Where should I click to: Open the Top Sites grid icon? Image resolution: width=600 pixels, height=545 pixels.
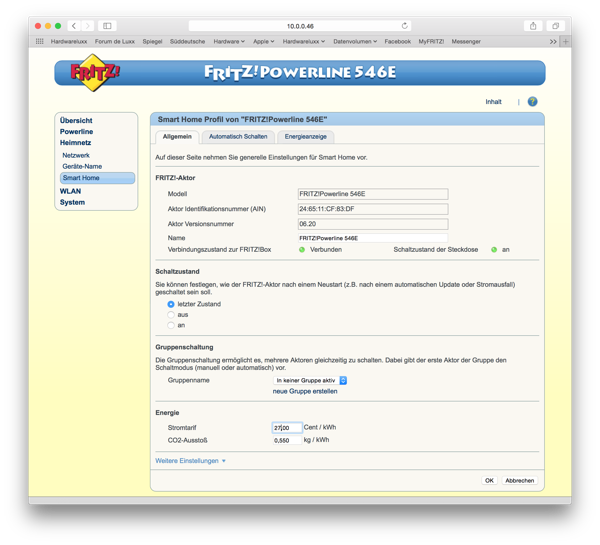[x=39, y=41]
